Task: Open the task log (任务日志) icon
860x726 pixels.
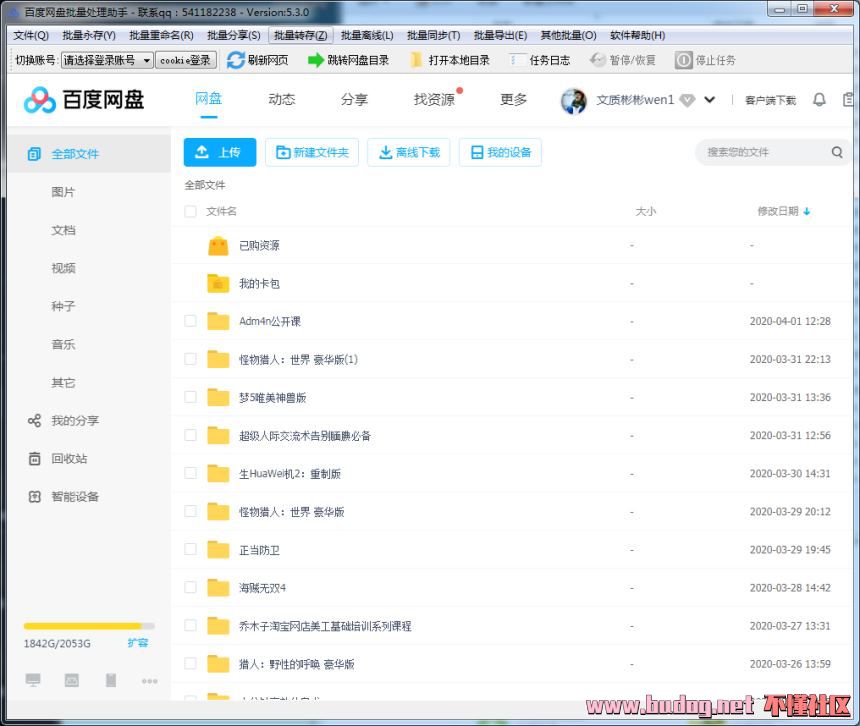Action: (x=517, y=60)
